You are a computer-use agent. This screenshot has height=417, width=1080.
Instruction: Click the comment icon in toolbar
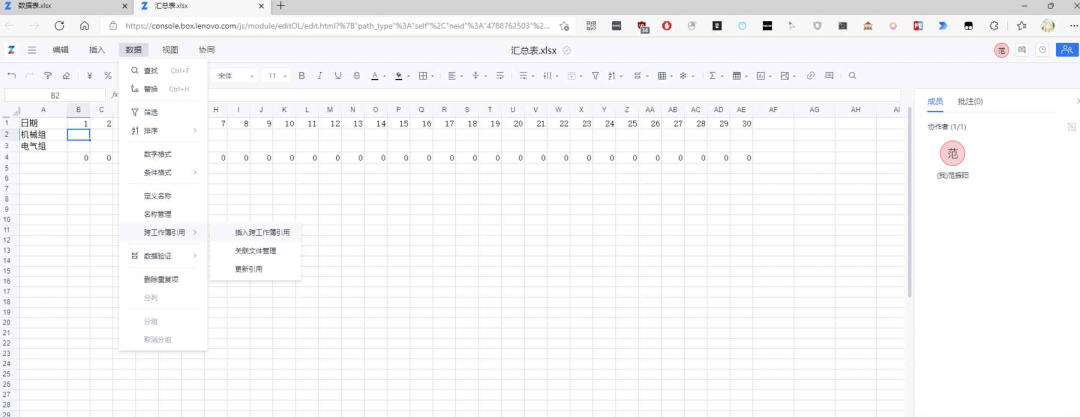pyautogui.click(x=829, y=76)
